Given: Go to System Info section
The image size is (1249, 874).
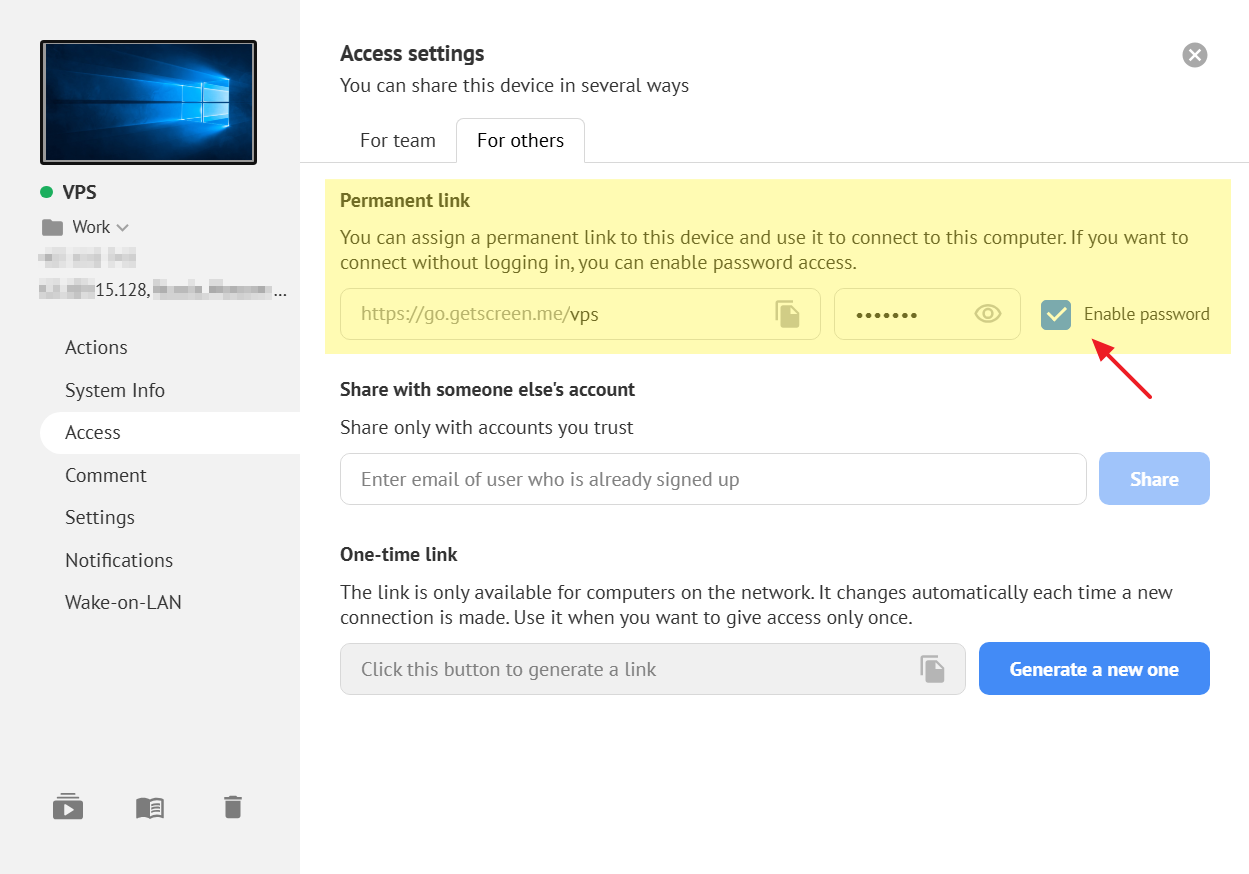Looking at the screenshot, I should click(115, 390).
